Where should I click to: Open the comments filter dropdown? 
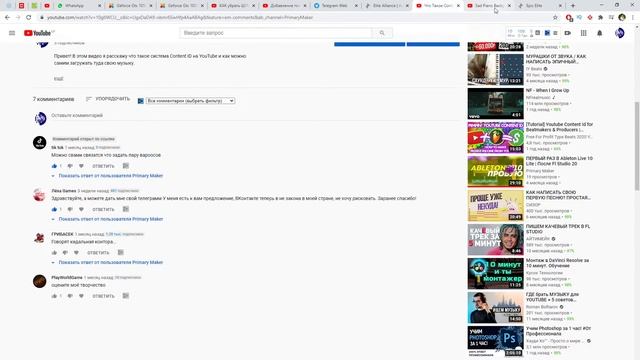pos(190,101)
